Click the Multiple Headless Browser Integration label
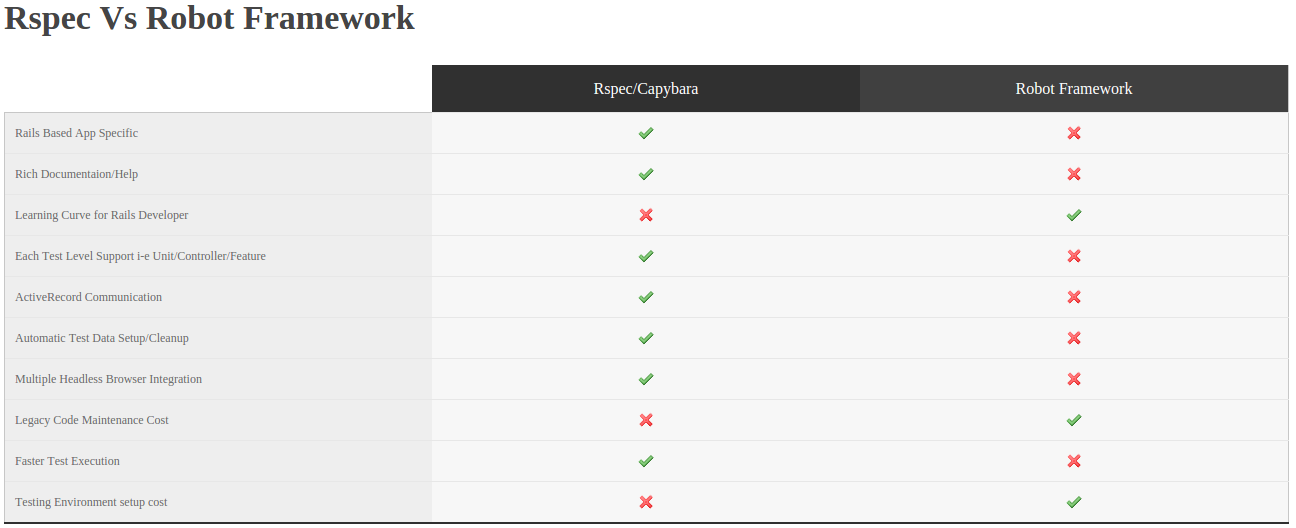The height and width of the screenshot is (528, 1296). point(108,379)
